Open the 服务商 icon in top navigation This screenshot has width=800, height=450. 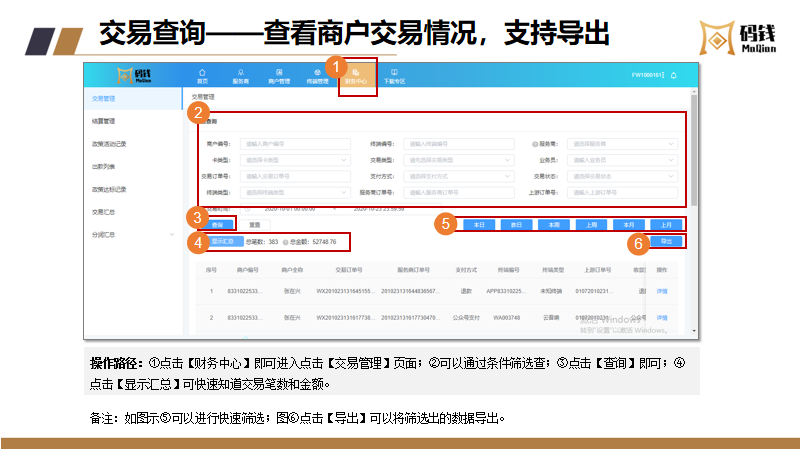tap(240, 75)
